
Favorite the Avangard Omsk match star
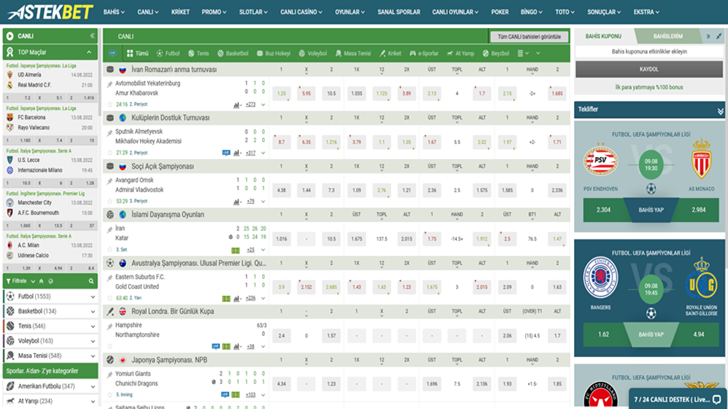(x=110, y=201)
